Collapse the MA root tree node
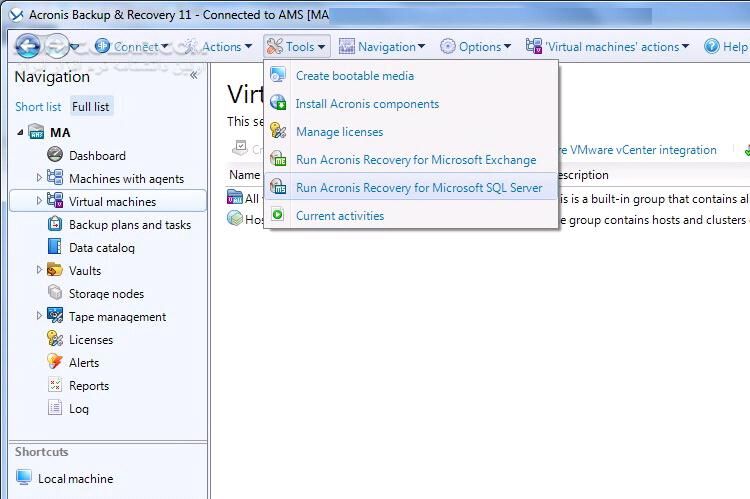750x499 pixels. 21,132
